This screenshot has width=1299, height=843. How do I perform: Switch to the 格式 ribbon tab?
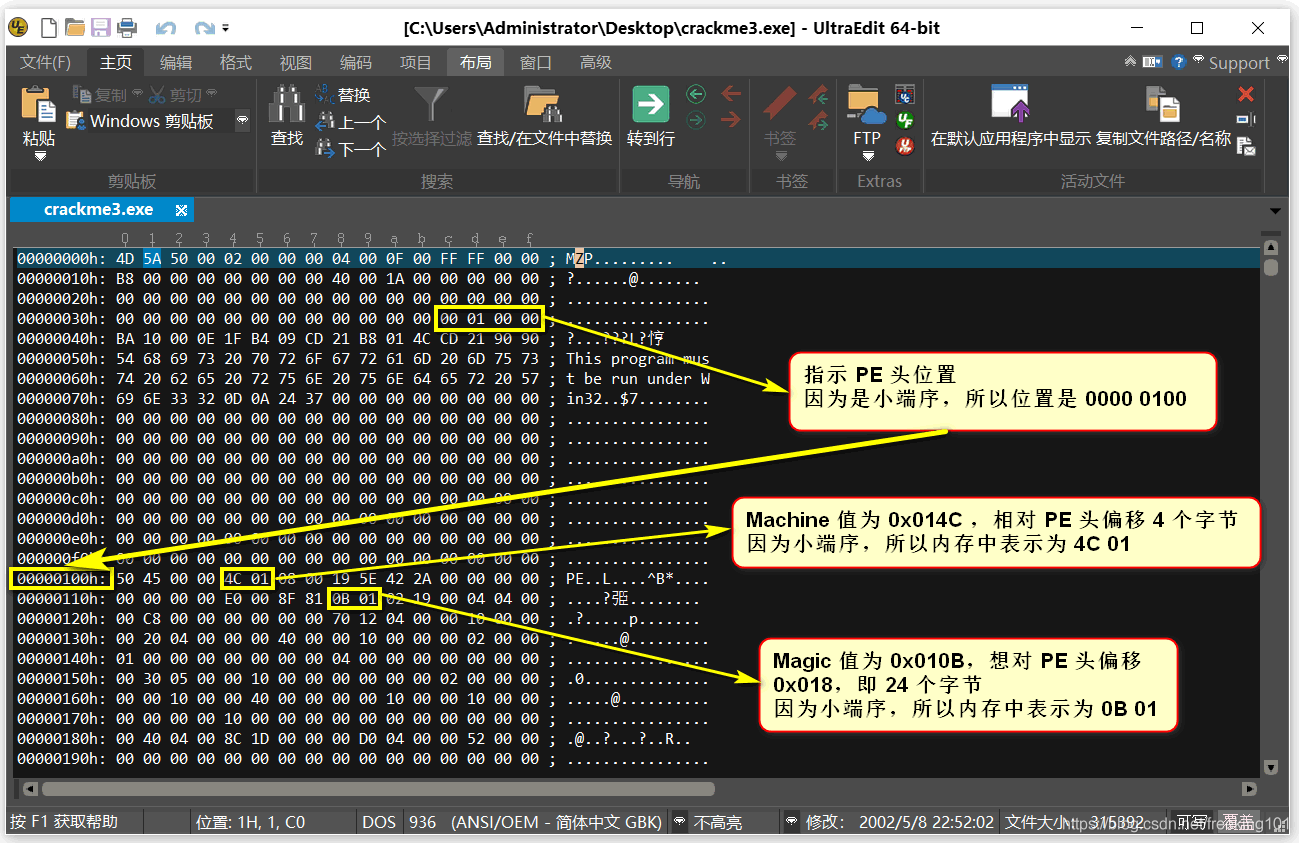236,62
